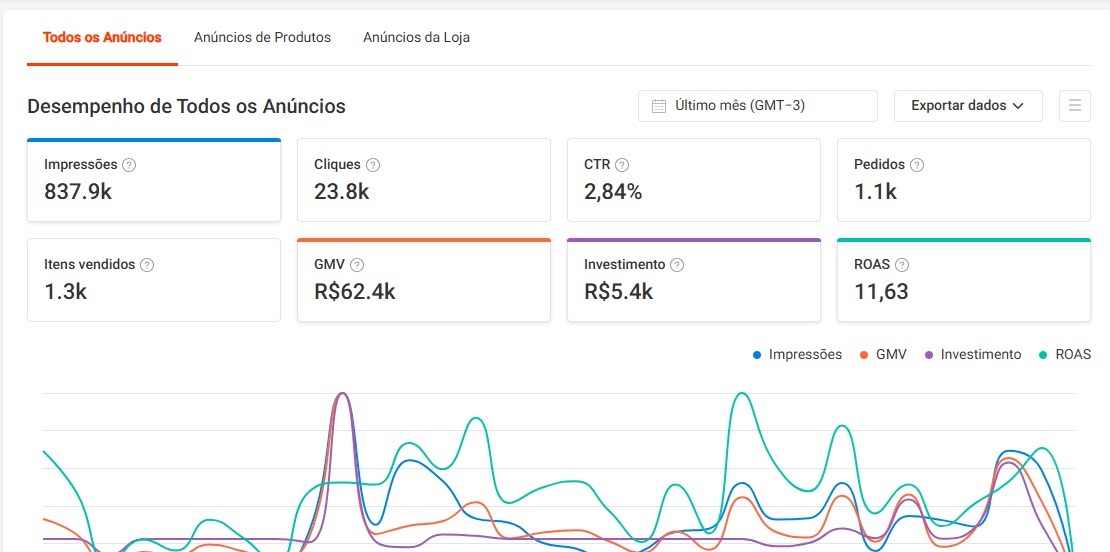
Task: Open the Último mês date range picker
Action: [x=757, y=106]
